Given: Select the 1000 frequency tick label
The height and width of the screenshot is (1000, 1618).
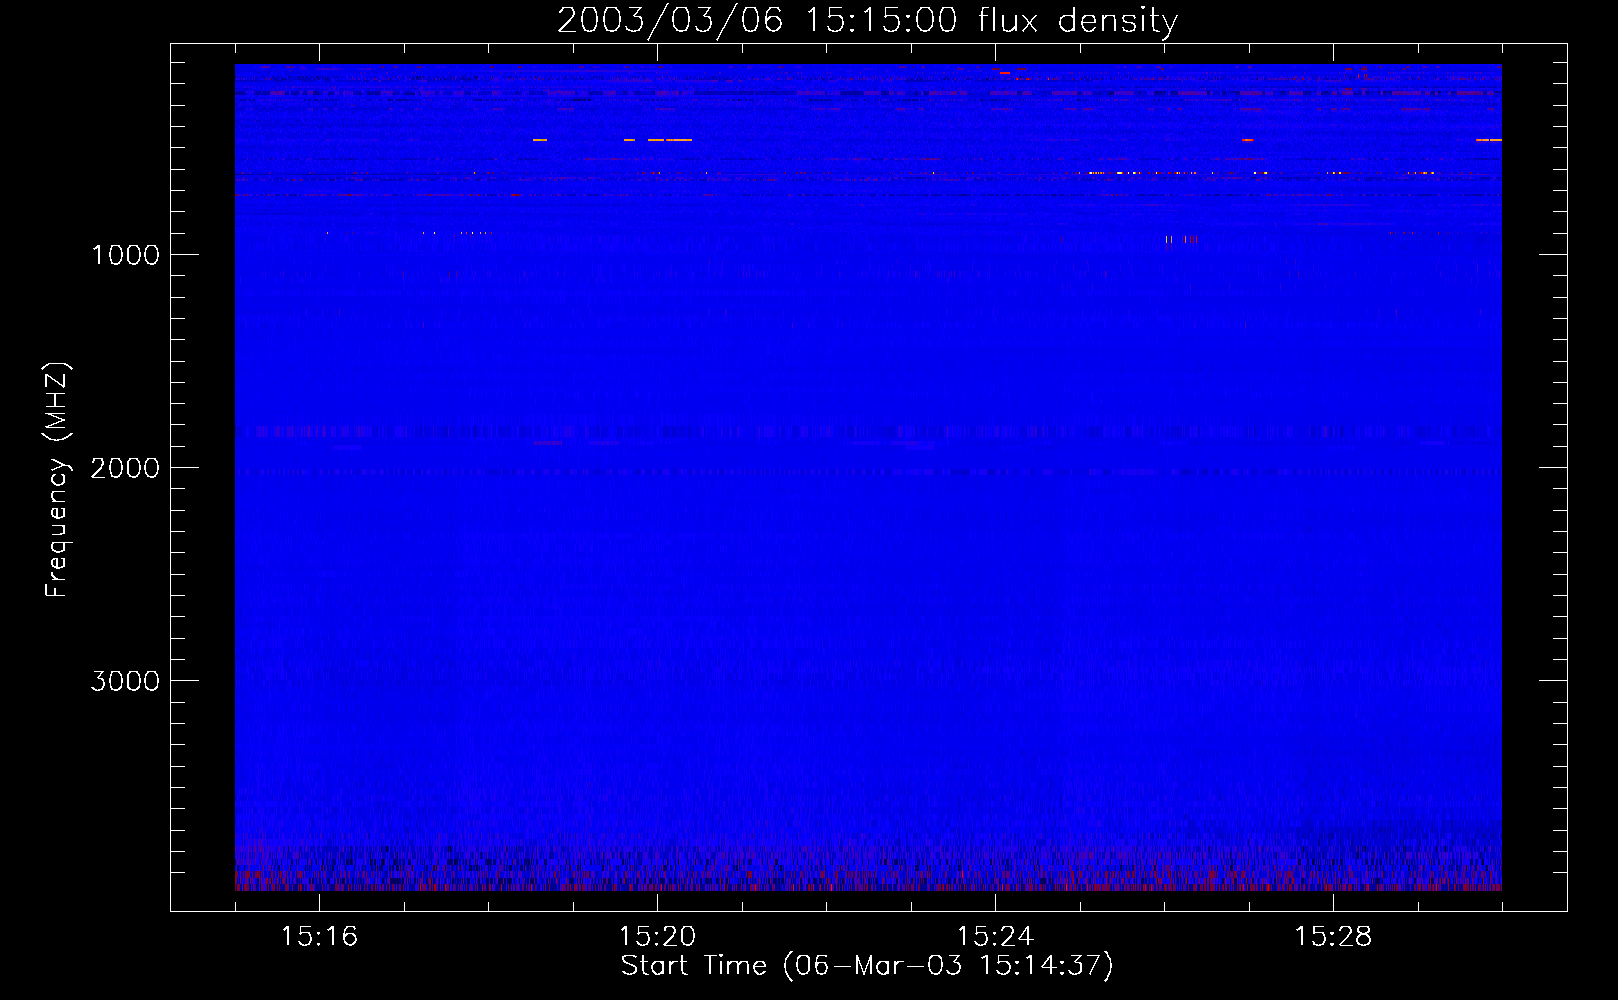Looking at the screenshot, I should click(x=125, y=255).
